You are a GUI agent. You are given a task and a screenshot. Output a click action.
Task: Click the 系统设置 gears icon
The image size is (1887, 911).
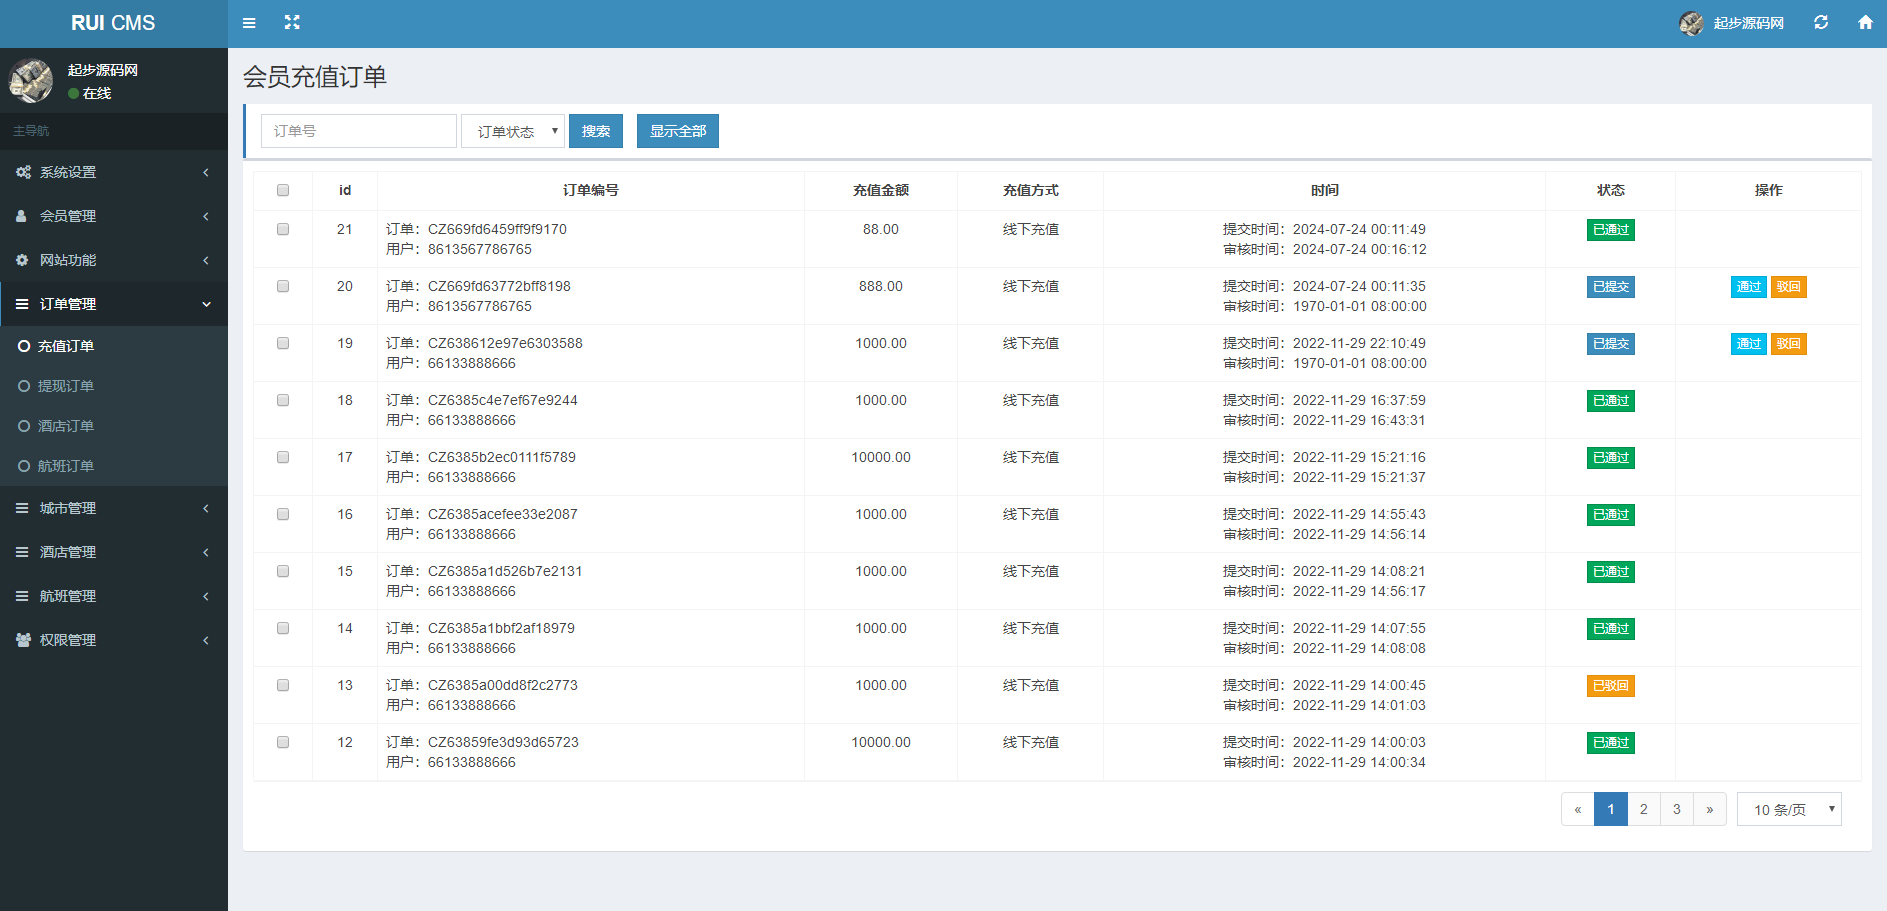point(23,172)
